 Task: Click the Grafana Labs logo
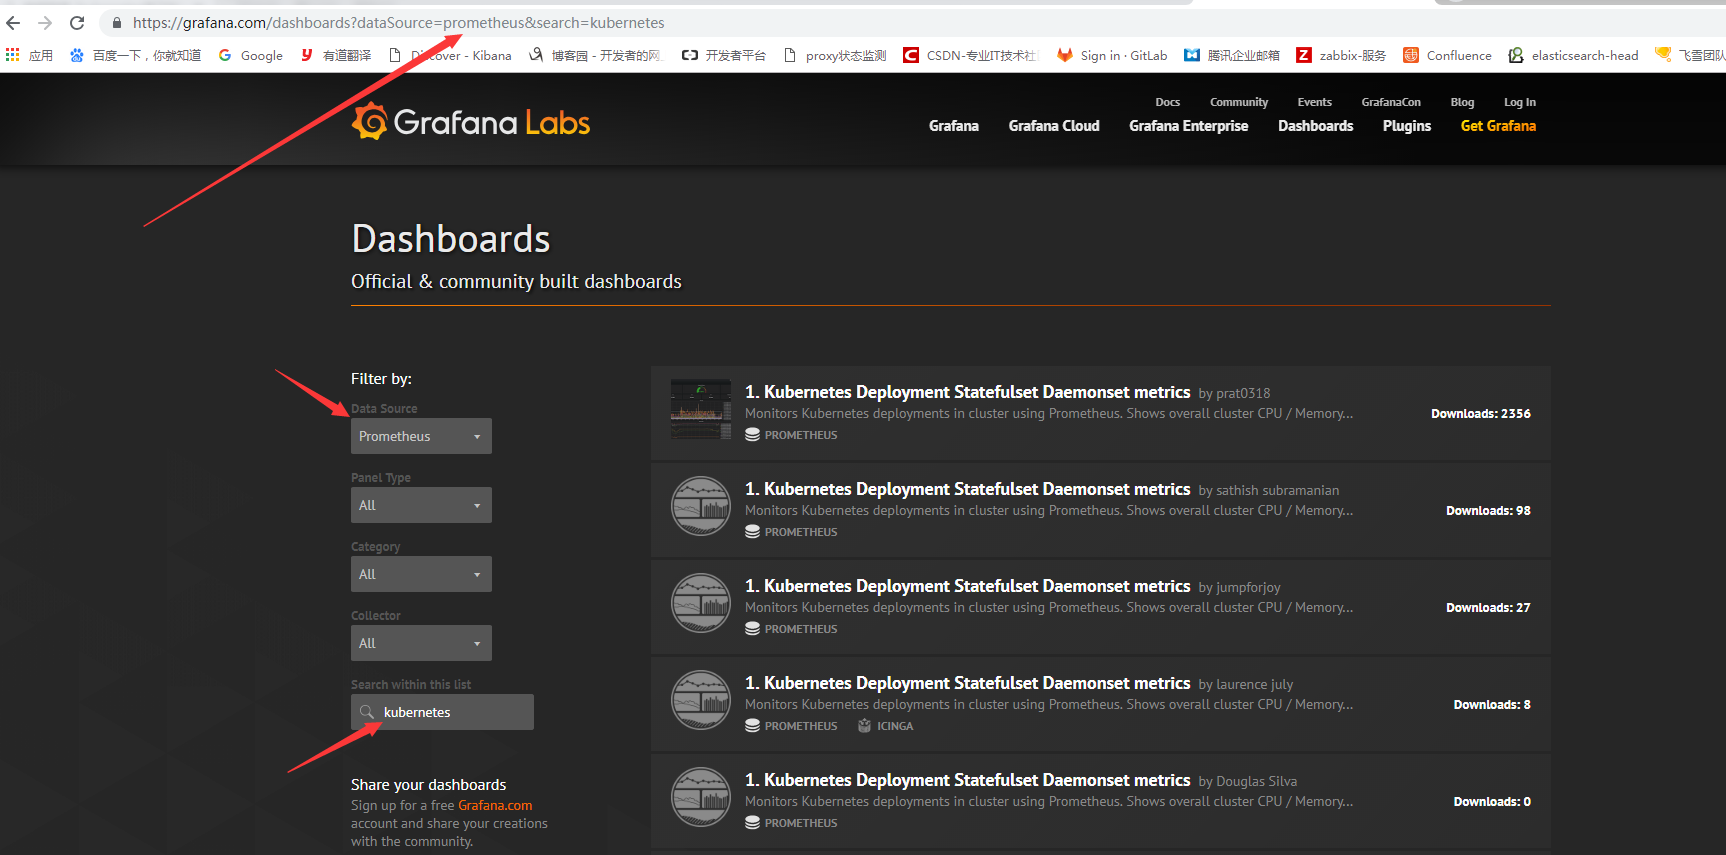coord(471,122)
